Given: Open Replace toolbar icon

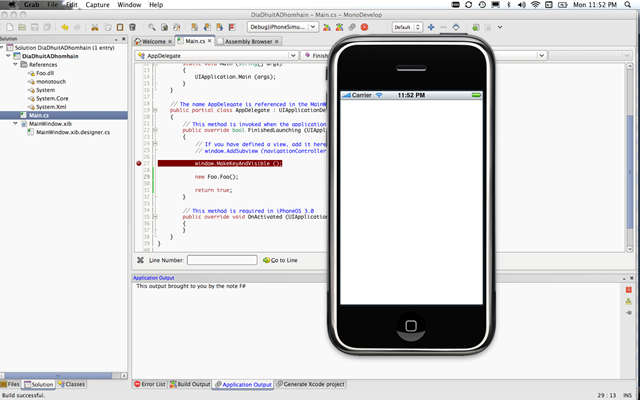Looking at the screenshot, I should (176, 27).
